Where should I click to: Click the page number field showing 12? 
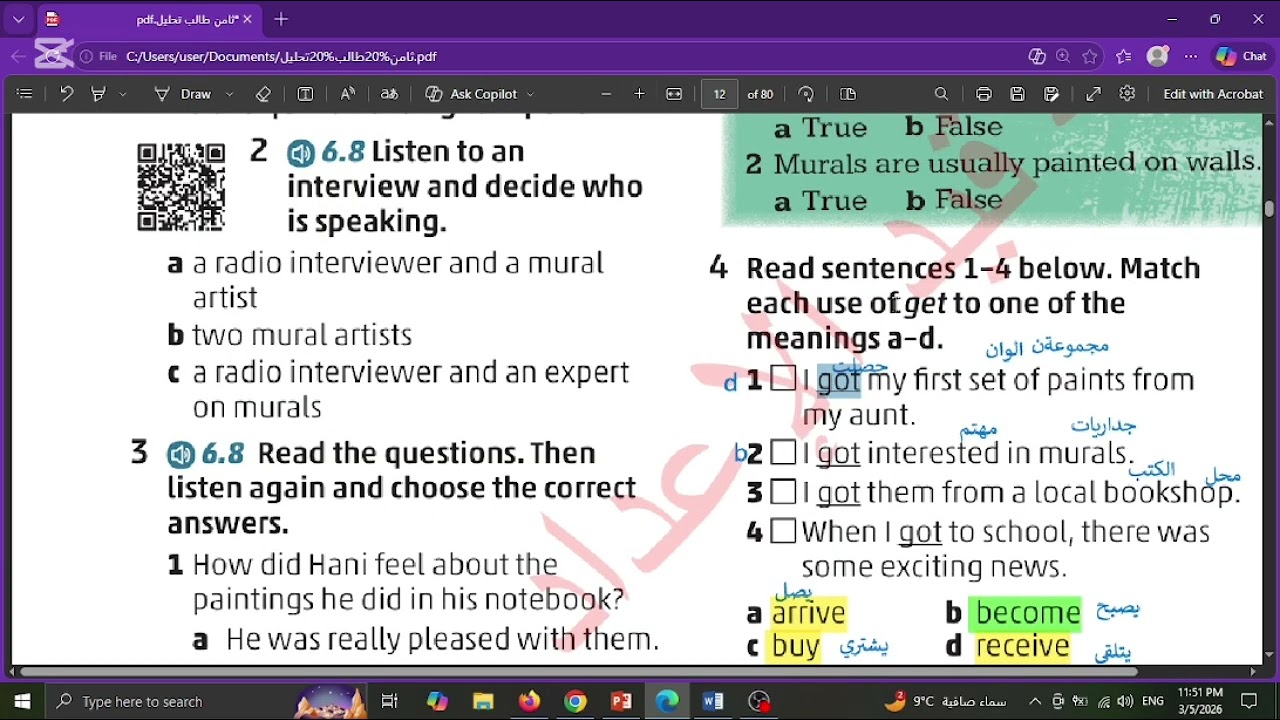720,94
